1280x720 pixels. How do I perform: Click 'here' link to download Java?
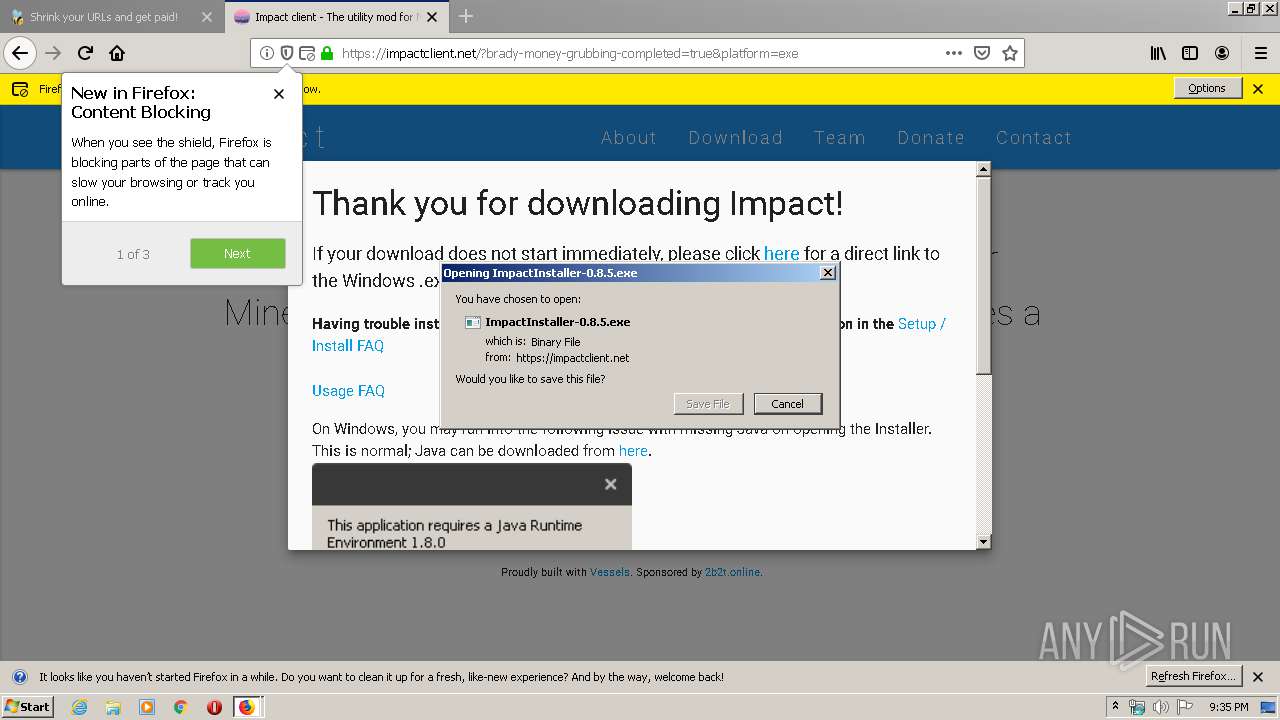(x=633, y=451)
